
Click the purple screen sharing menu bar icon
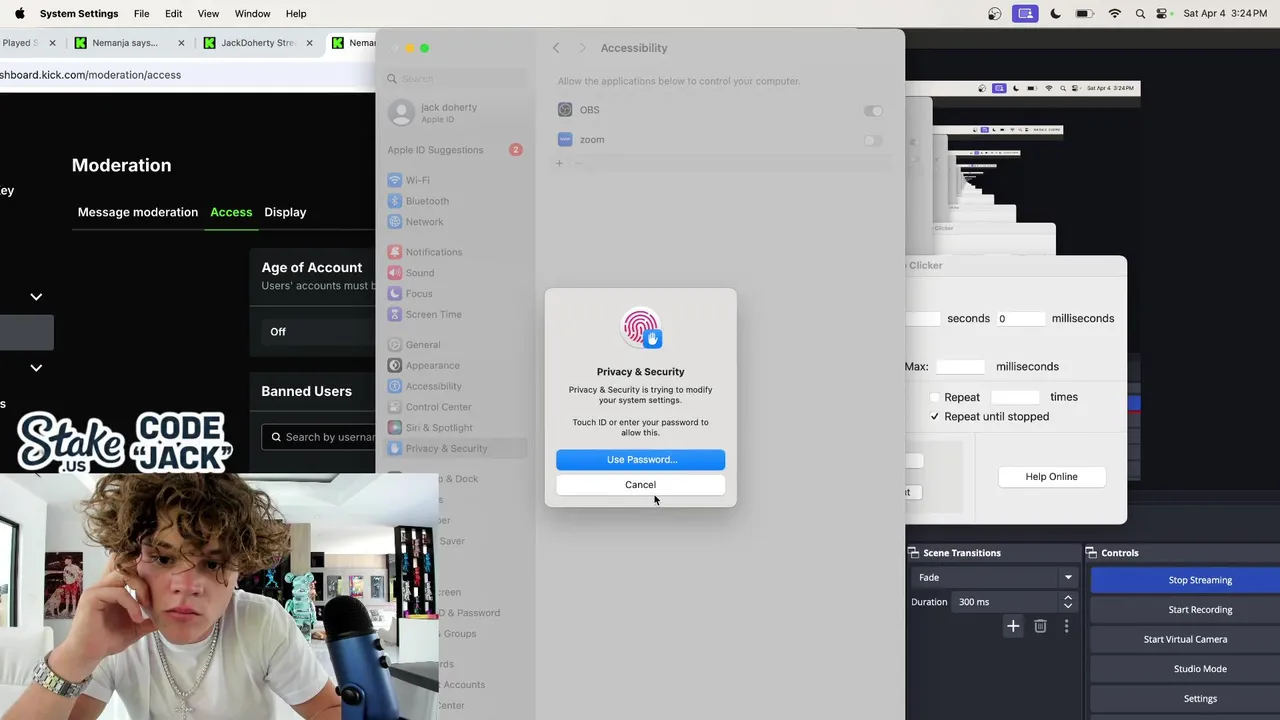1024,14
